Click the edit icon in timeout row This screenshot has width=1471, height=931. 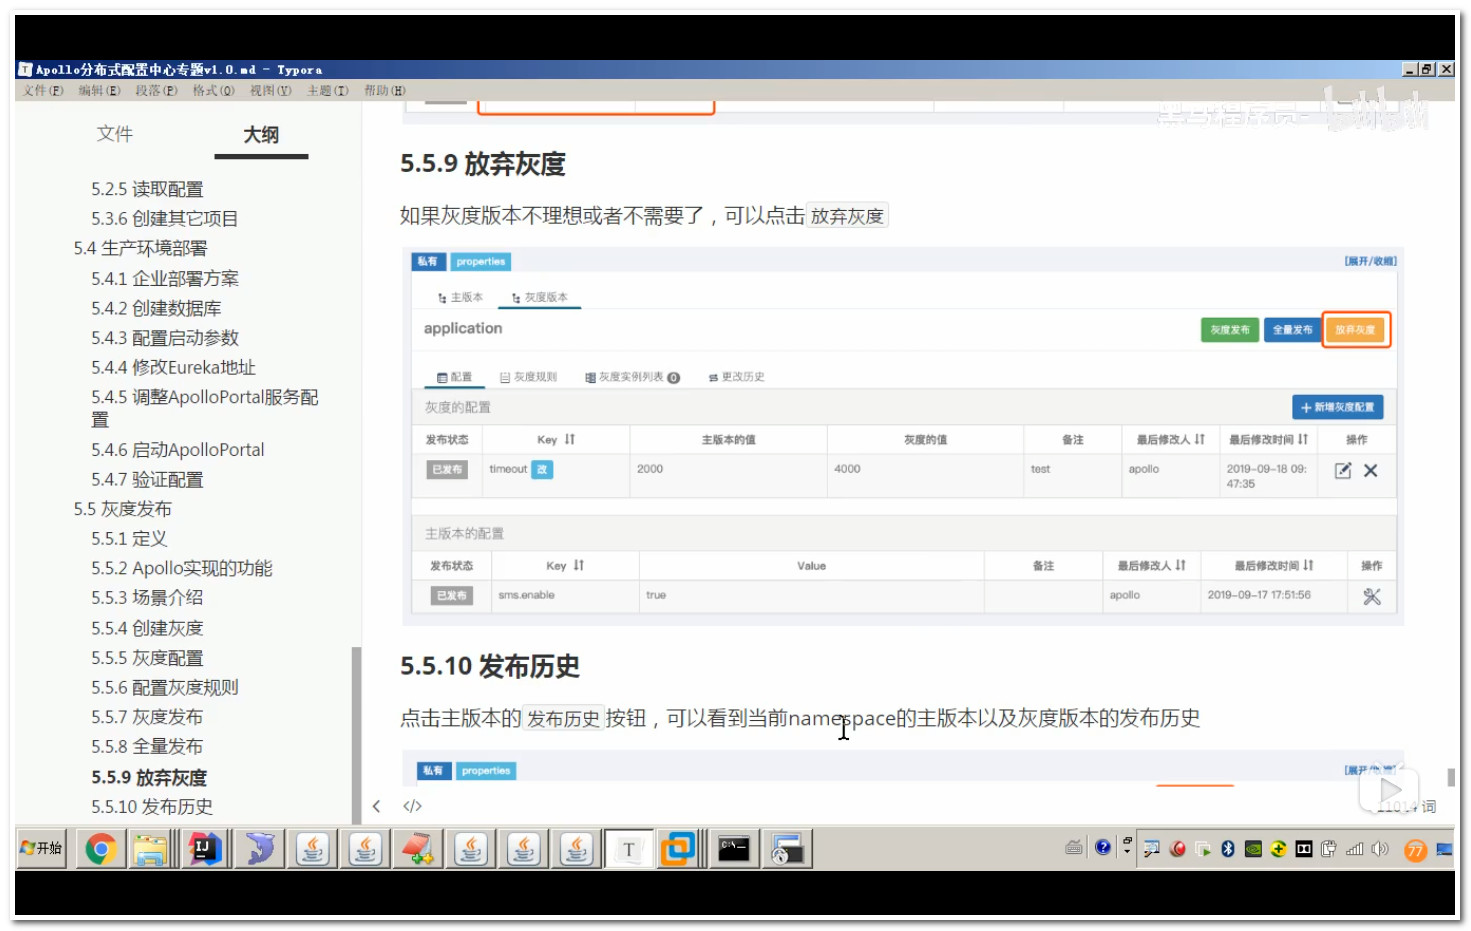pos(1343,470)
